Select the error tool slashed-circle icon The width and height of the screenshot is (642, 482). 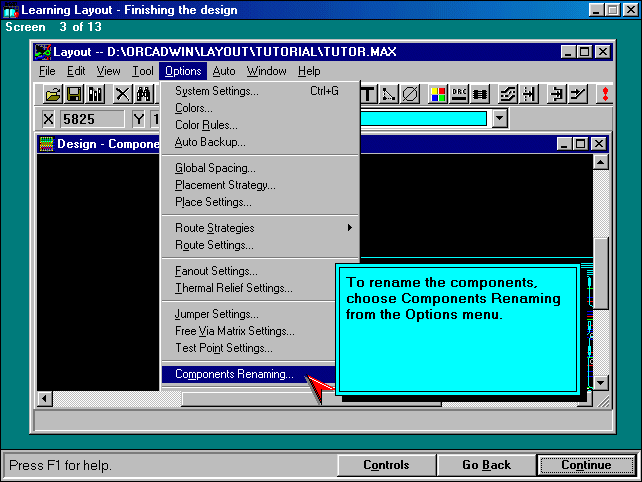[x=410, y=94]
